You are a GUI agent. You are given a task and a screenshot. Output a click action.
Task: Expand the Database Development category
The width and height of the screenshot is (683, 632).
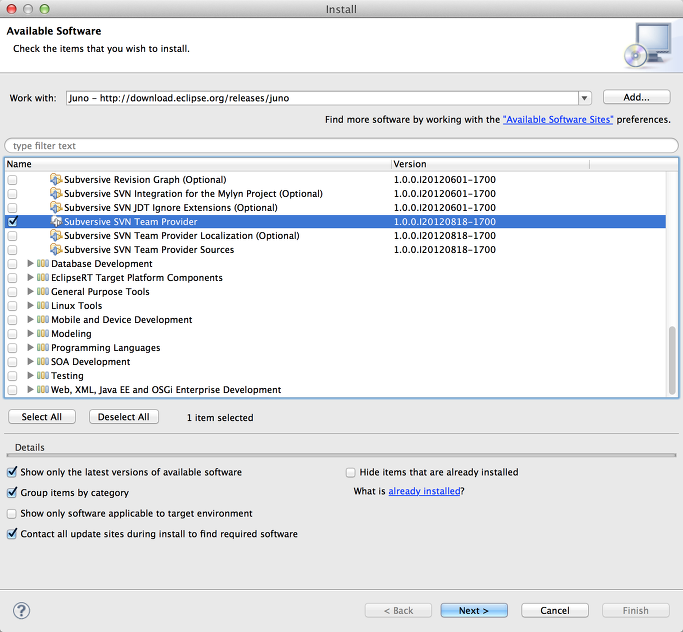pos(30,263)
